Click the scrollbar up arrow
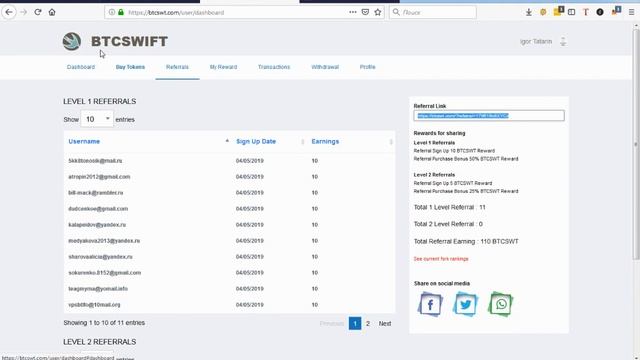 [636, 25]
